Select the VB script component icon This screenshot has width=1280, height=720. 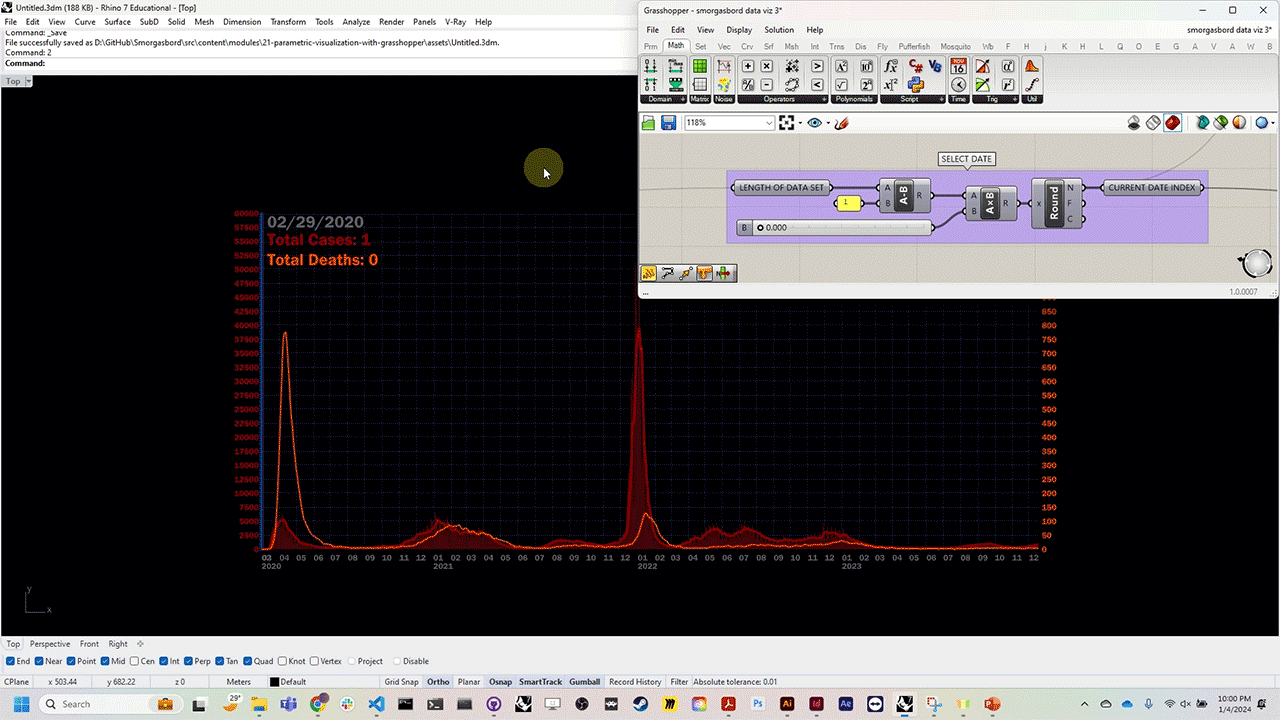[x=936, y=66]
